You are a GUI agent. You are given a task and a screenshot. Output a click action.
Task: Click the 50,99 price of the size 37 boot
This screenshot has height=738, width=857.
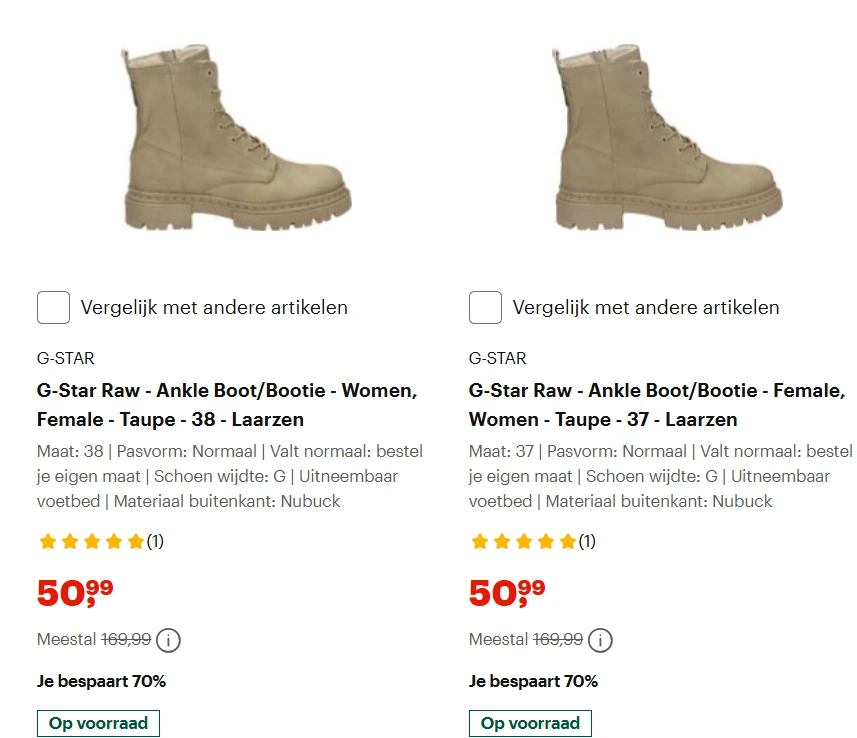click(507, 593)
